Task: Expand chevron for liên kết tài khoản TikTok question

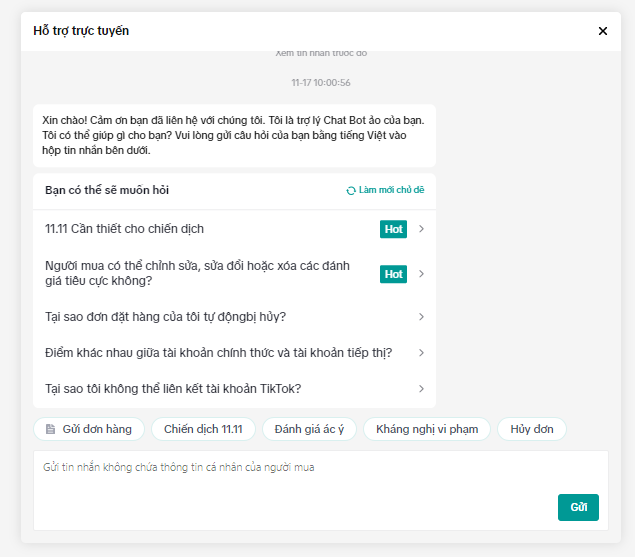Action: pos(422,389)
